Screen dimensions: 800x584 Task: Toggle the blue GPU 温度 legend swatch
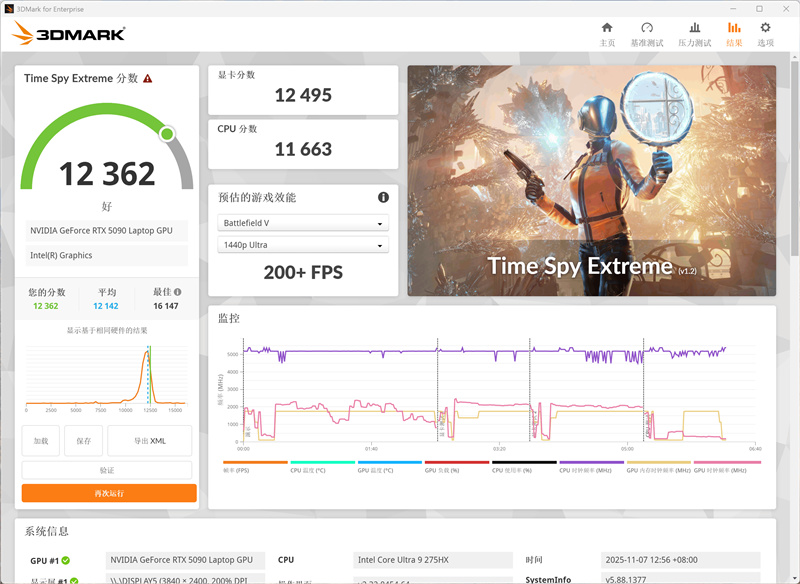390,463
